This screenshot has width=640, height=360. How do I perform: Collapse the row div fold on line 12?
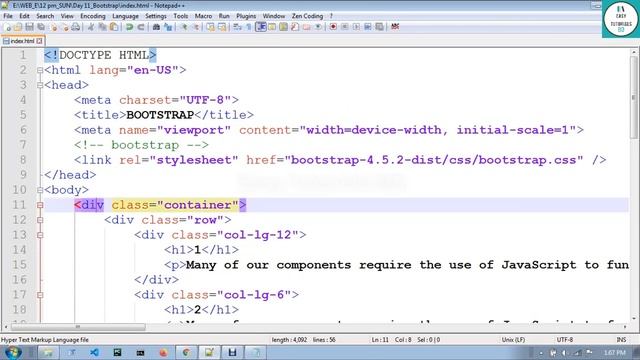click(x=40, y=220)
